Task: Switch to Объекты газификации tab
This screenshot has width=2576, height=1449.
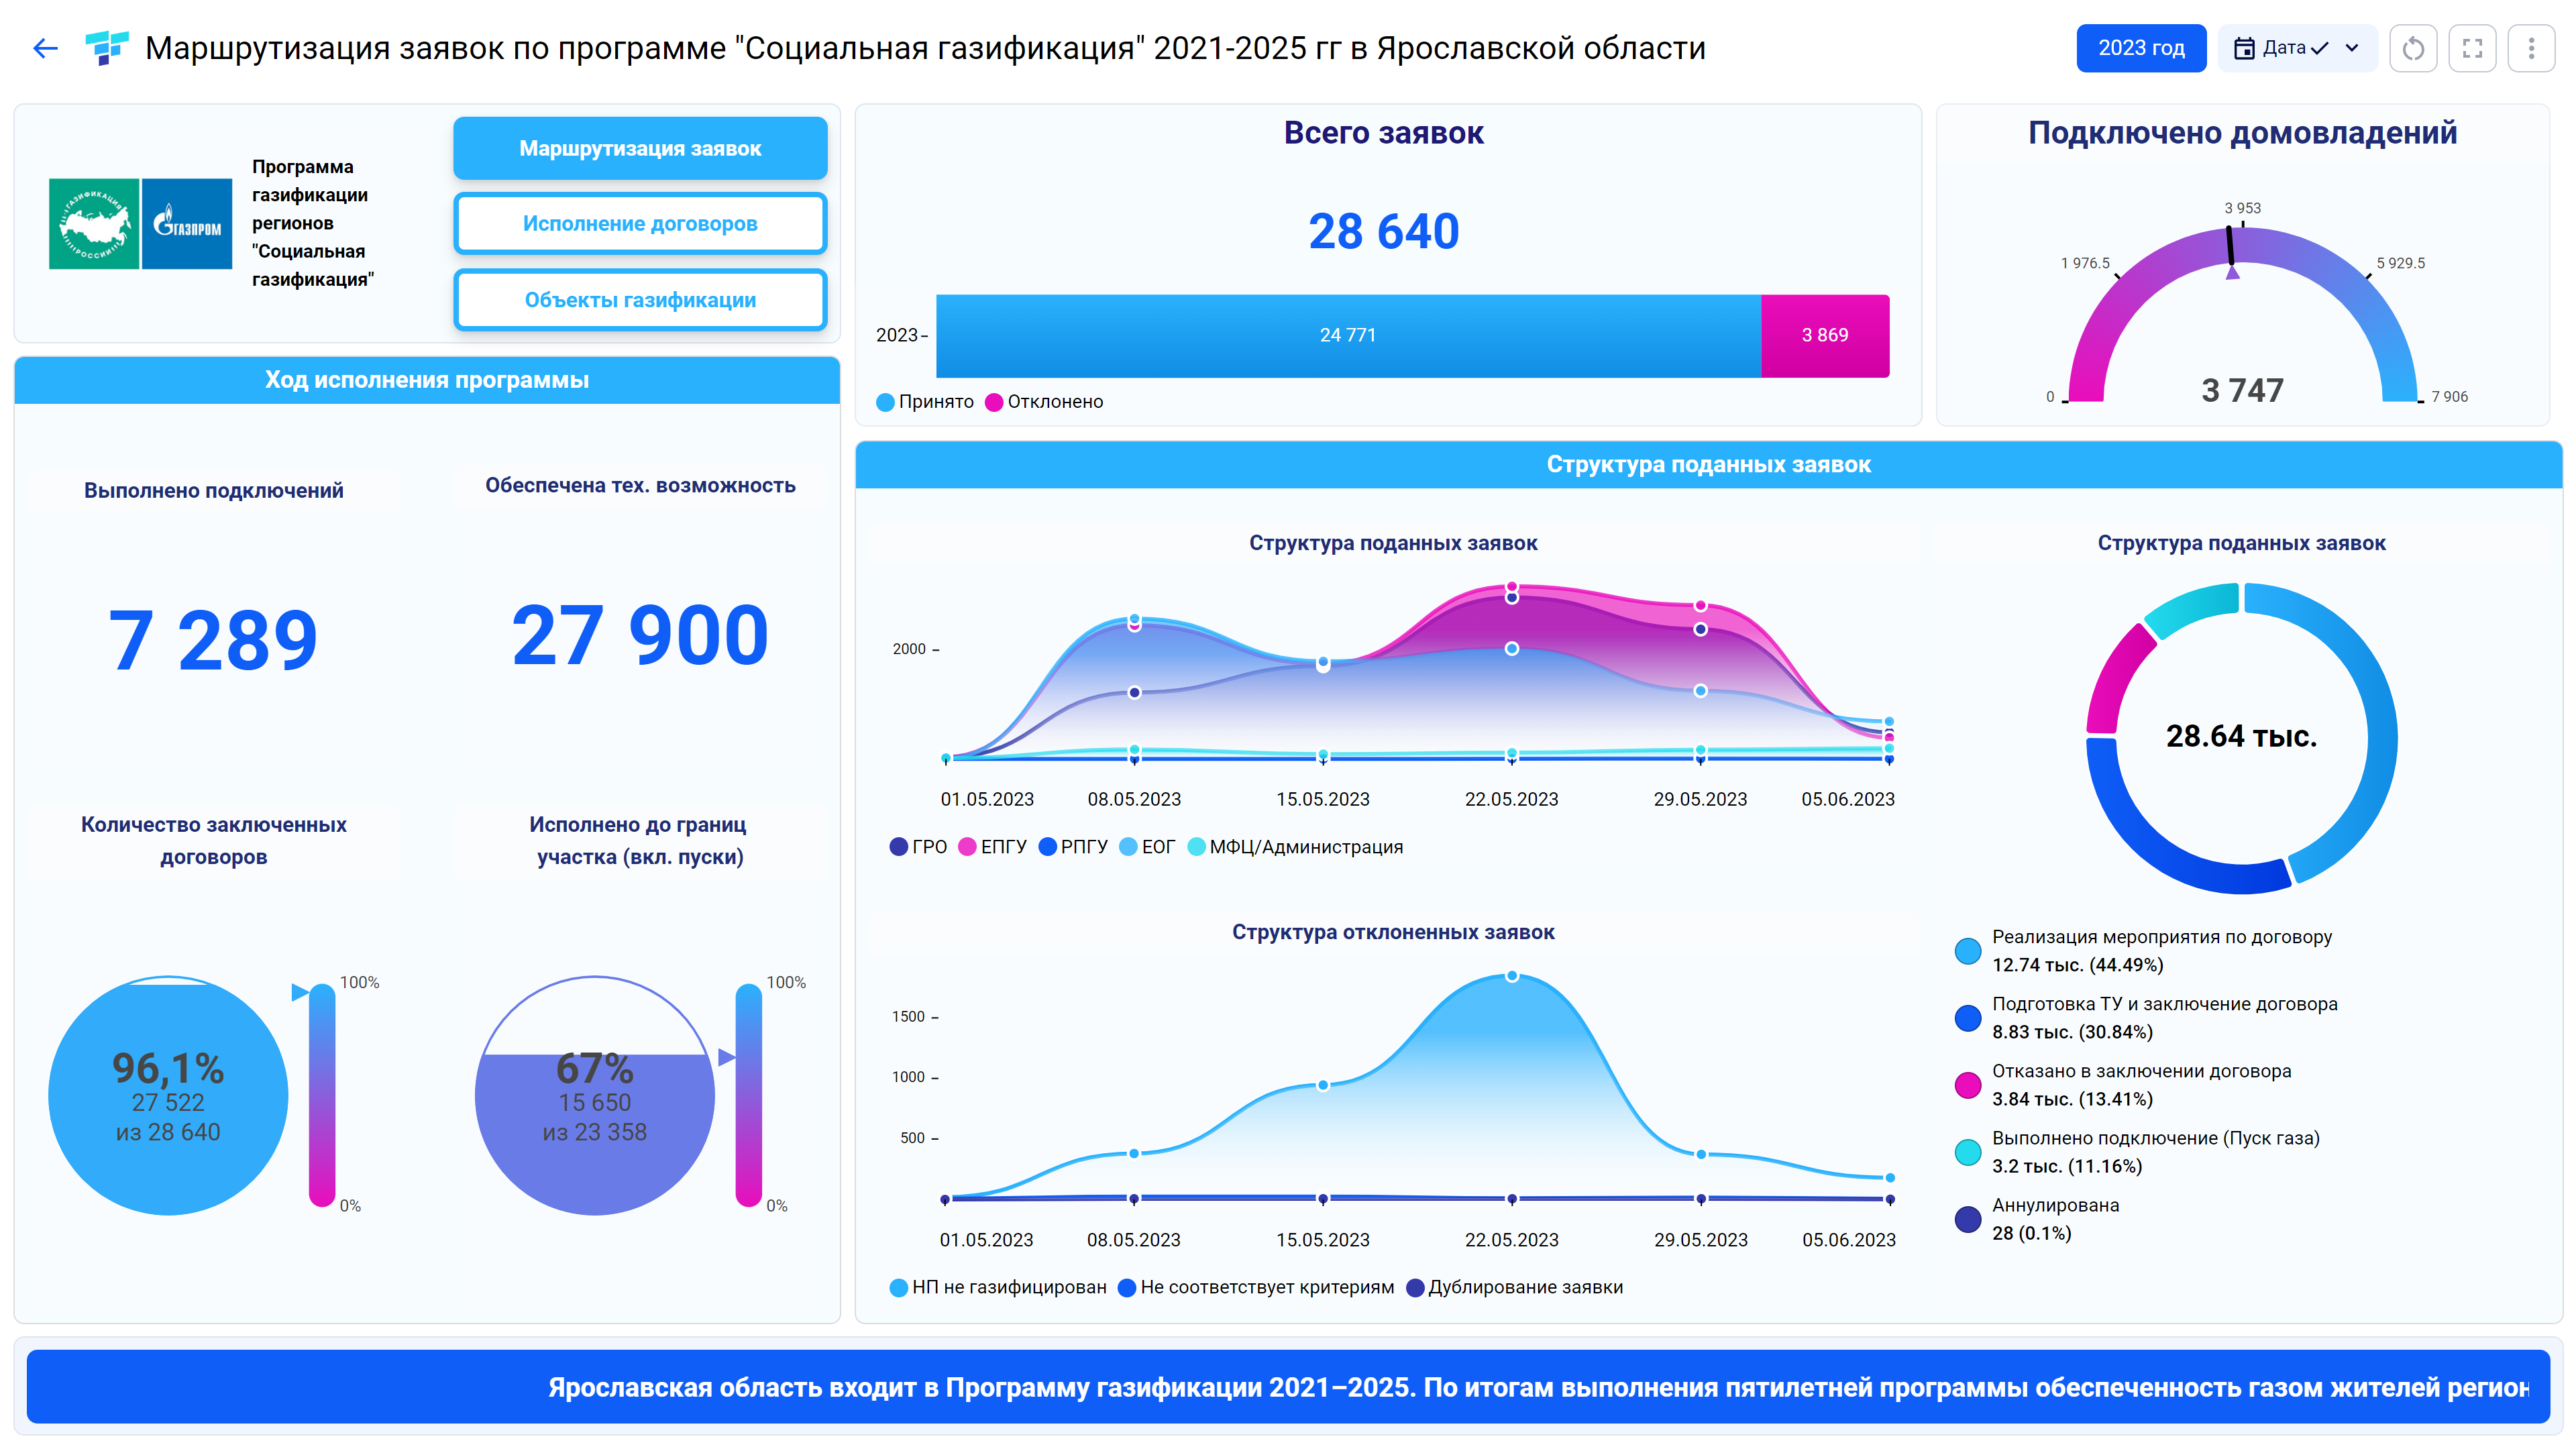Action: pos(640,299)
